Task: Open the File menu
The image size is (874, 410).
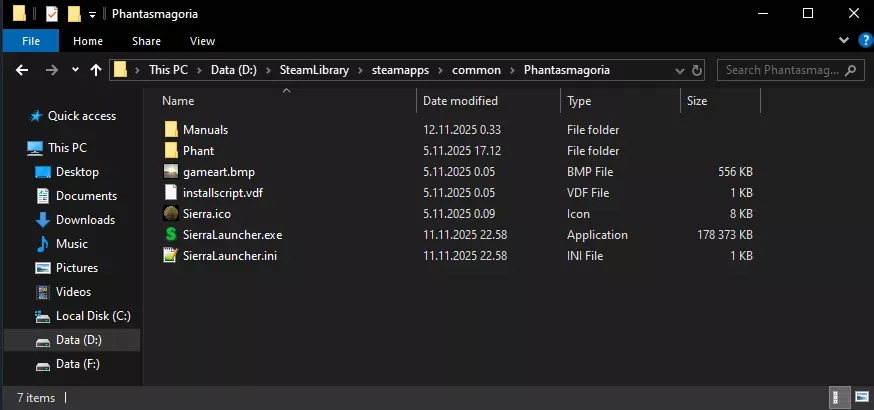Action: tap(31, 41)
